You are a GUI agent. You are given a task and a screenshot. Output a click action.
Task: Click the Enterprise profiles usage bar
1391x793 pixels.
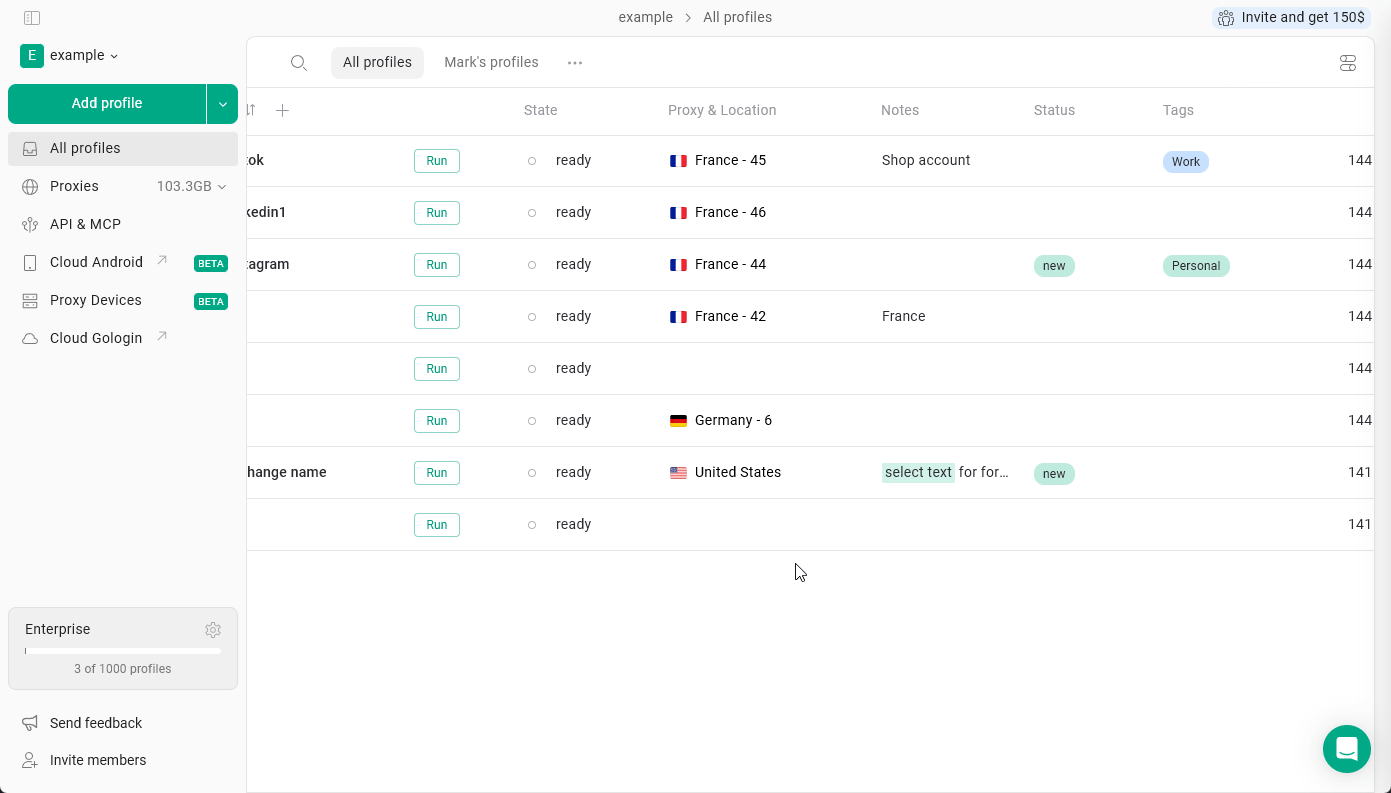point(122,651)
